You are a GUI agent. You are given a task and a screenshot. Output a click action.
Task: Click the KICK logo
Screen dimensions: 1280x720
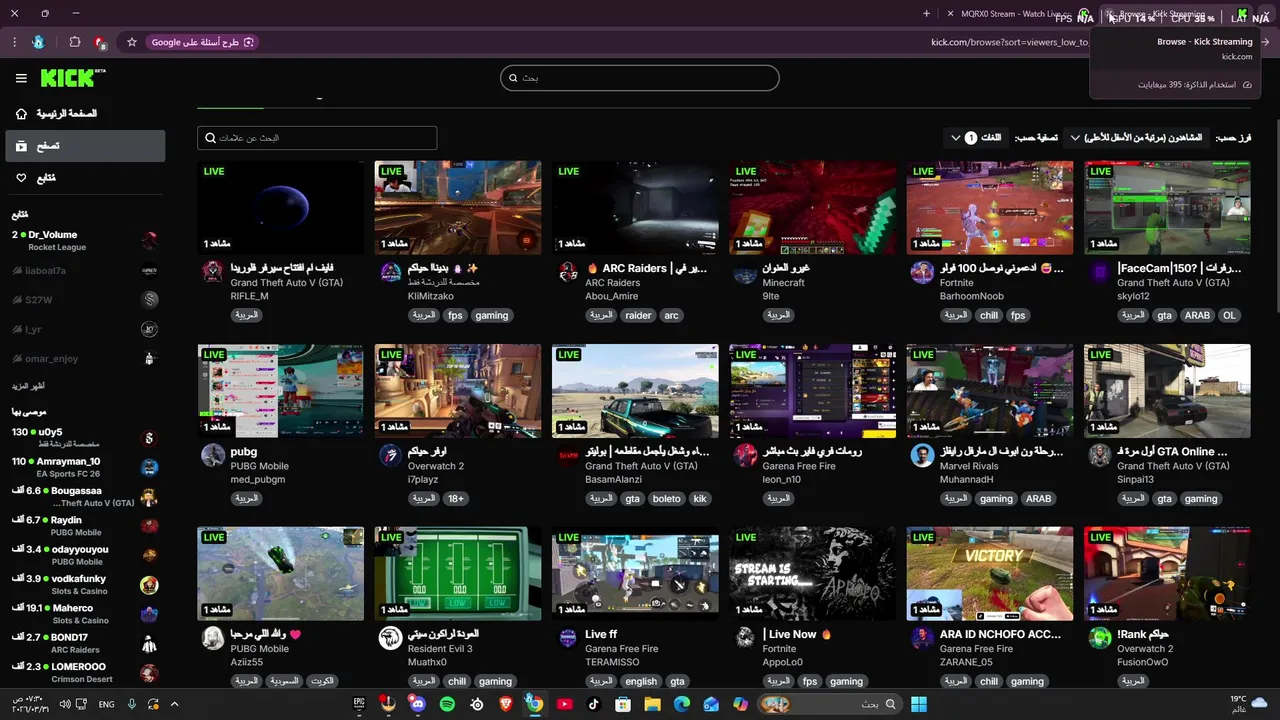tap(73, 78)
